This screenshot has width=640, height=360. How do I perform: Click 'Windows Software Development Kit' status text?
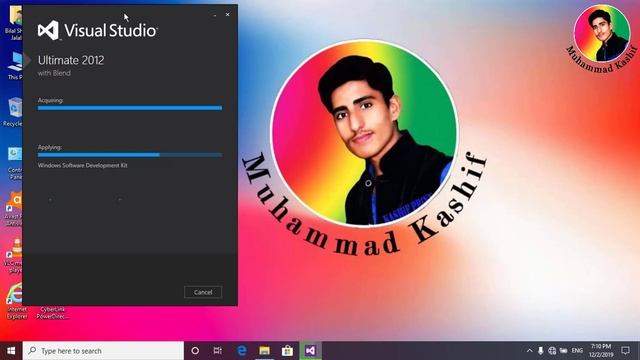[x=82, y=165]
